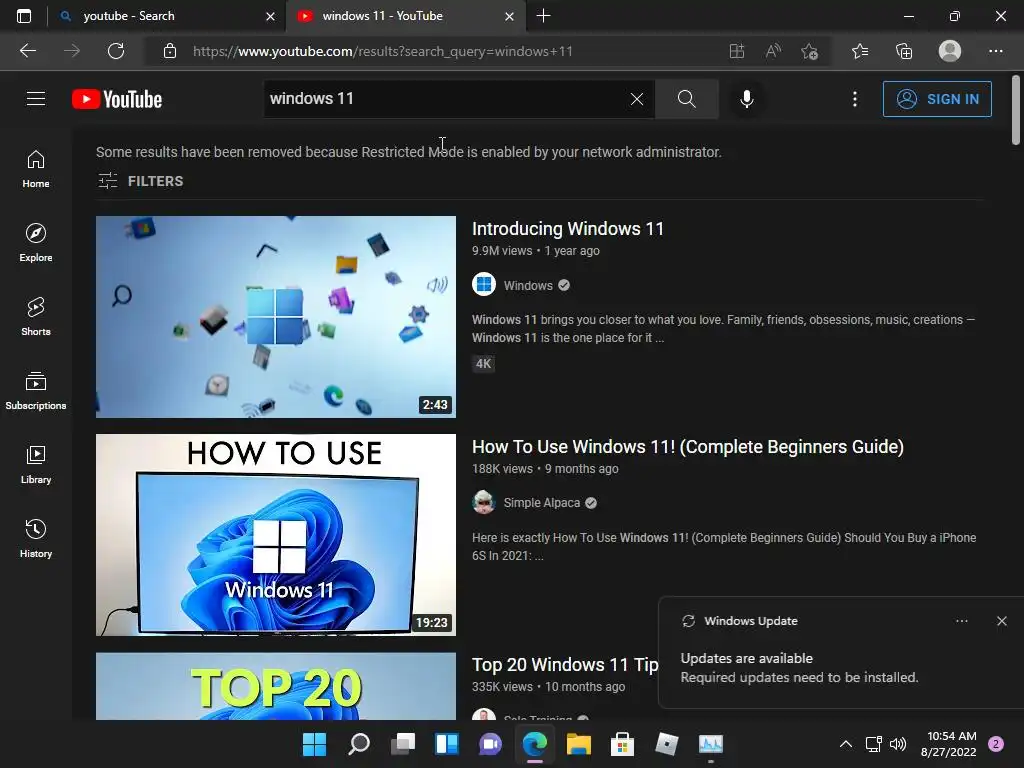
Task: Go back in browser
Action: coord(27,51)
